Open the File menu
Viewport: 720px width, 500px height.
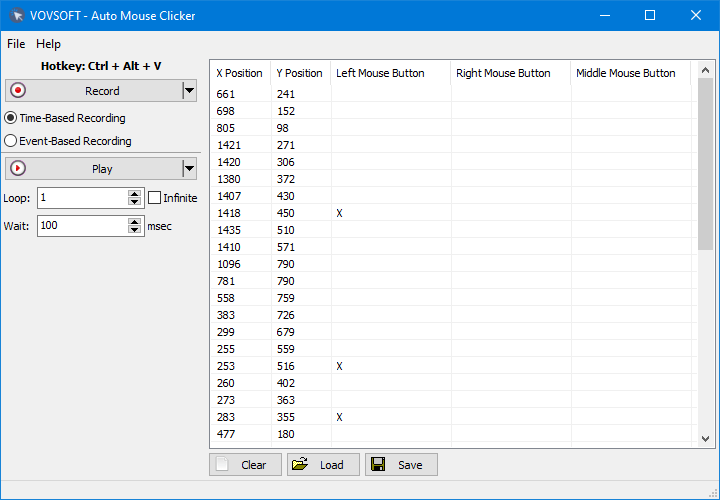click(x=16, y=44)
